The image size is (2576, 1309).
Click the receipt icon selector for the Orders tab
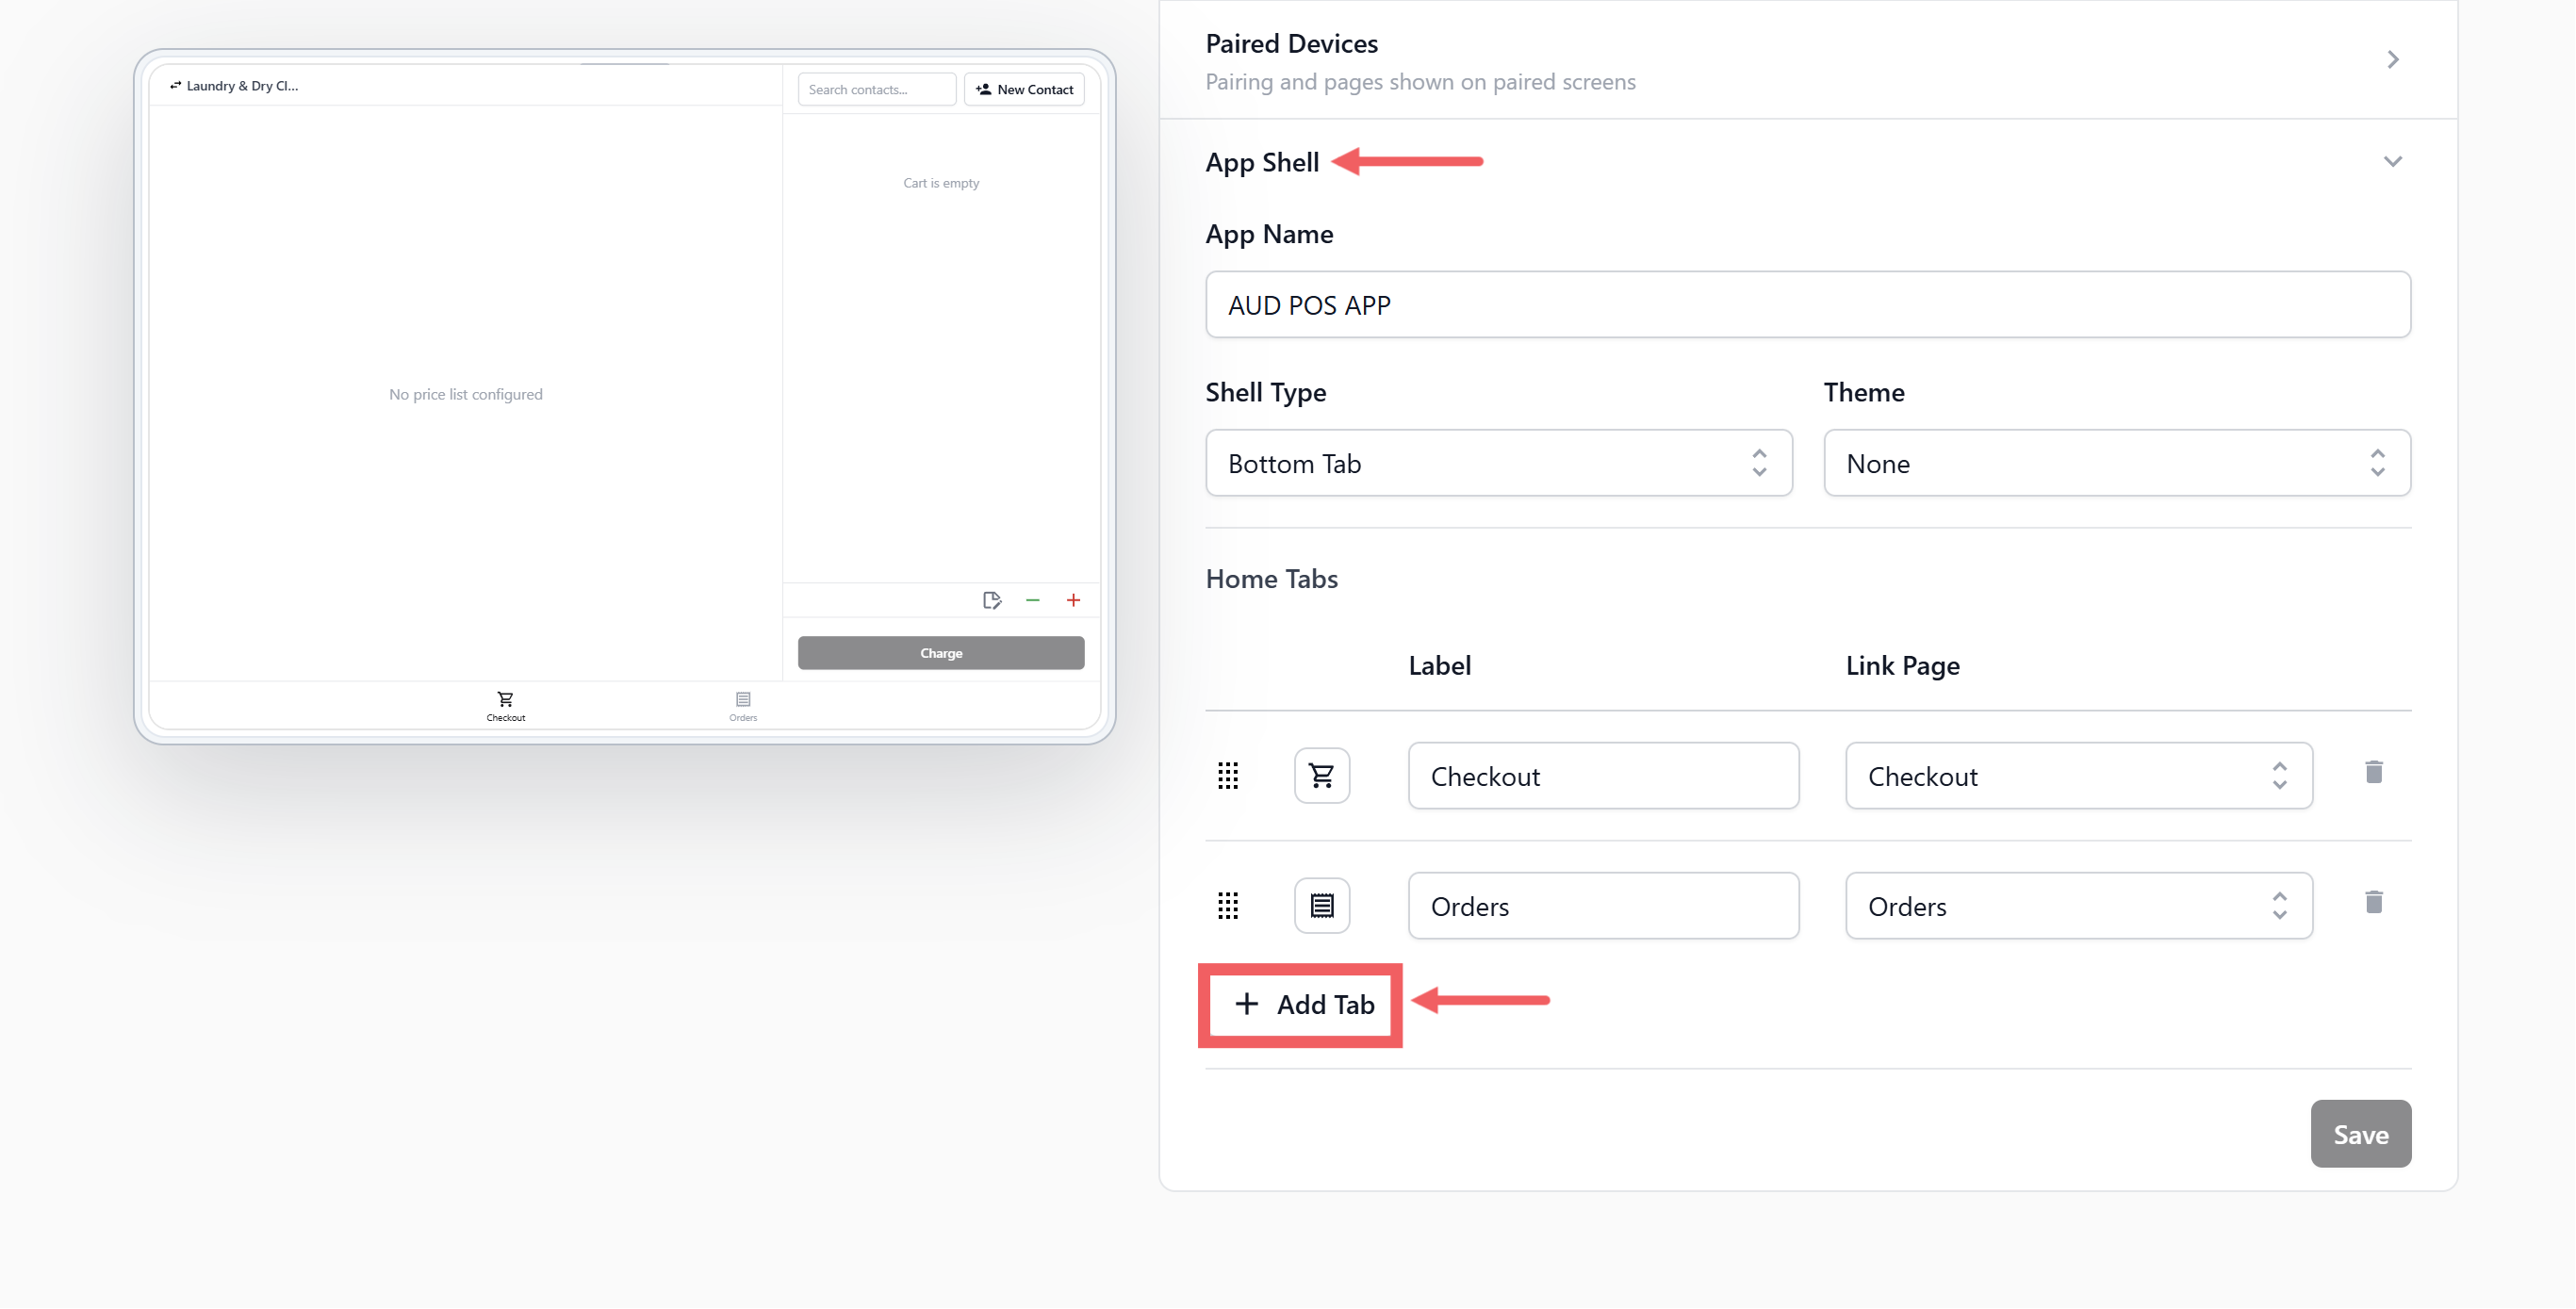(x=1322, y=905)
